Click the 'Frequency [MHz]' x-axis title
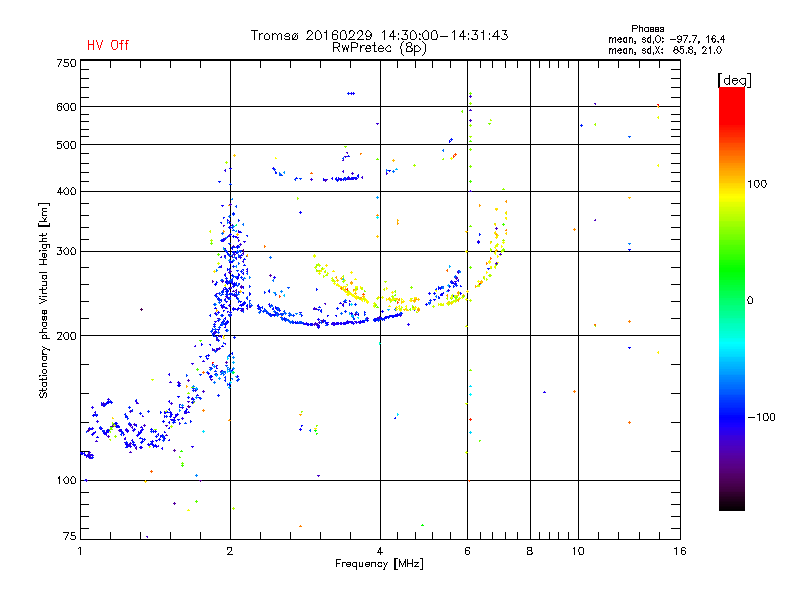The width and height of the screenshot is (800, 600). pyautogui.click(x=379, y=563)
